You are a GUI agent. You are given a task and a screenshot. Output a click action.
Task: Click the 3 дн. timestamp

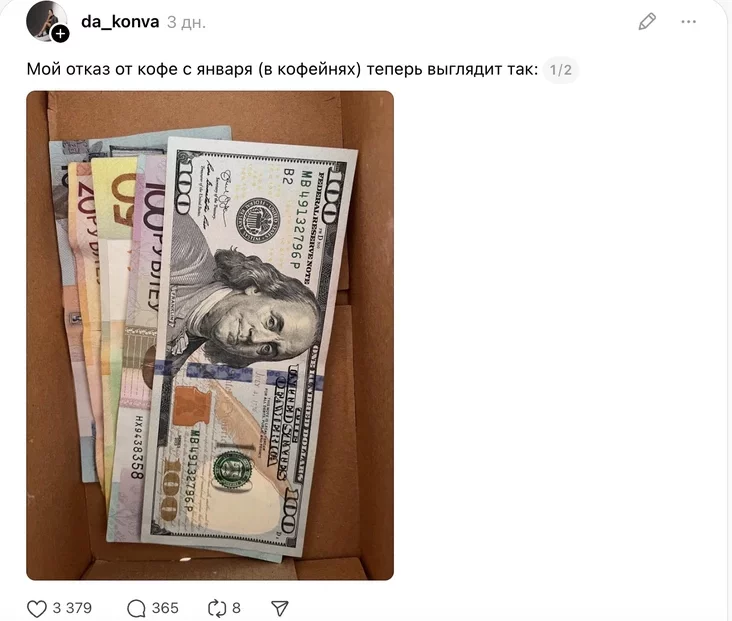[186, 22]
